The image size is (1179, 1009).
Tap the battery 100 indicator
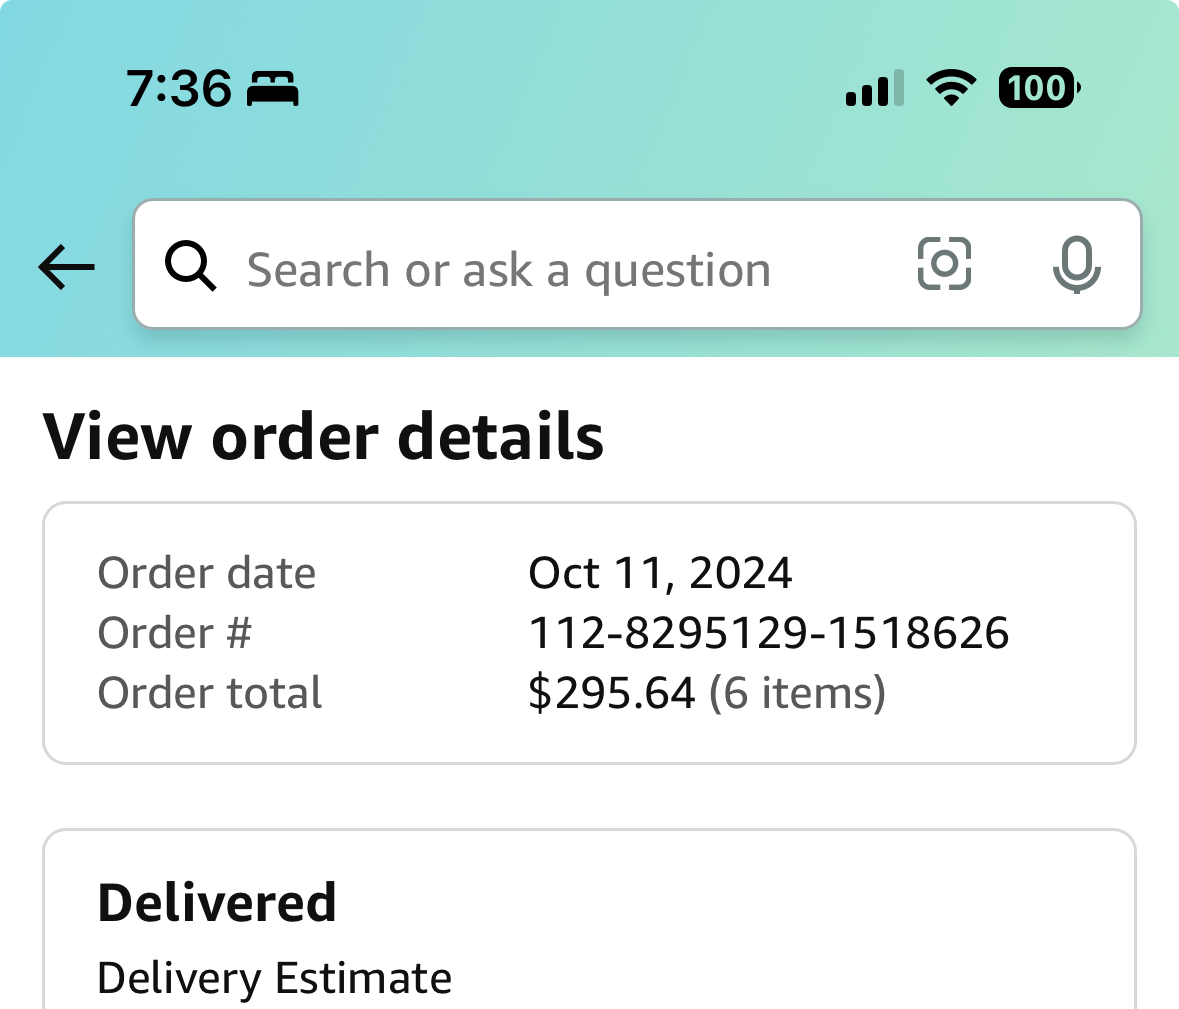(1039, 88)
